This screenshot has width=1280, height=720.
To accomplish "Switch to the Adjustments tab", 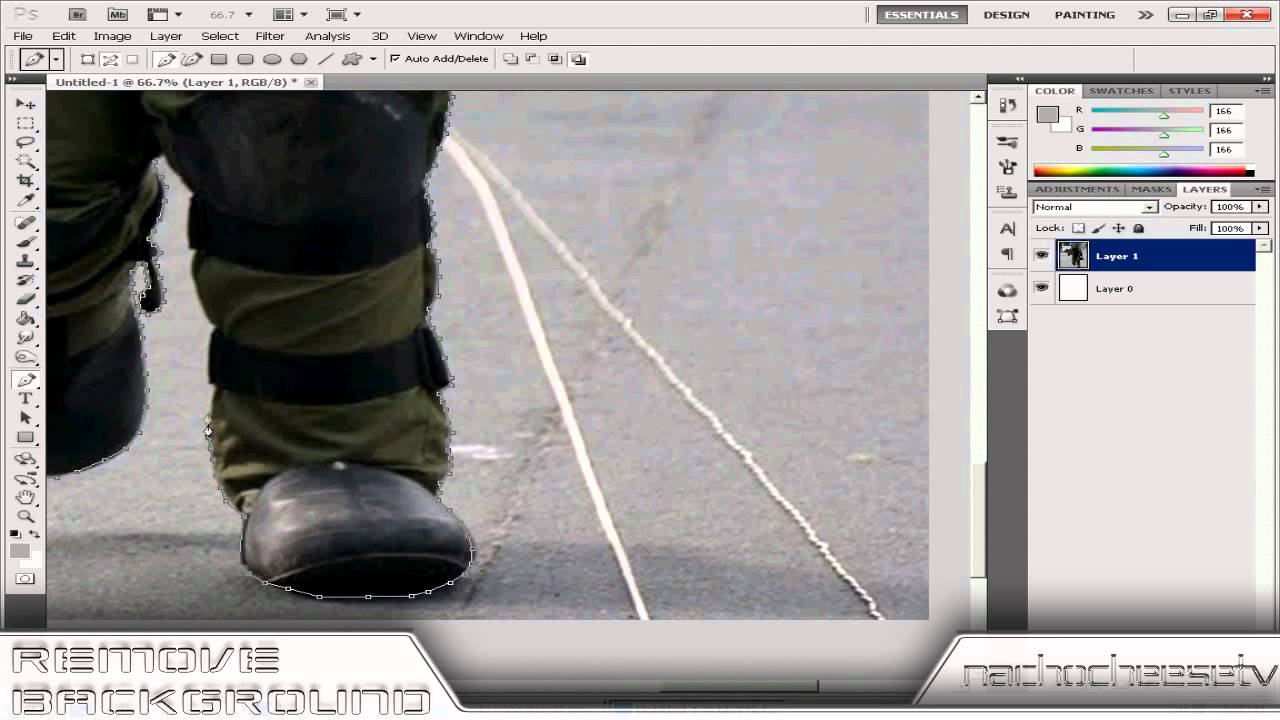I will [1077, 189].
